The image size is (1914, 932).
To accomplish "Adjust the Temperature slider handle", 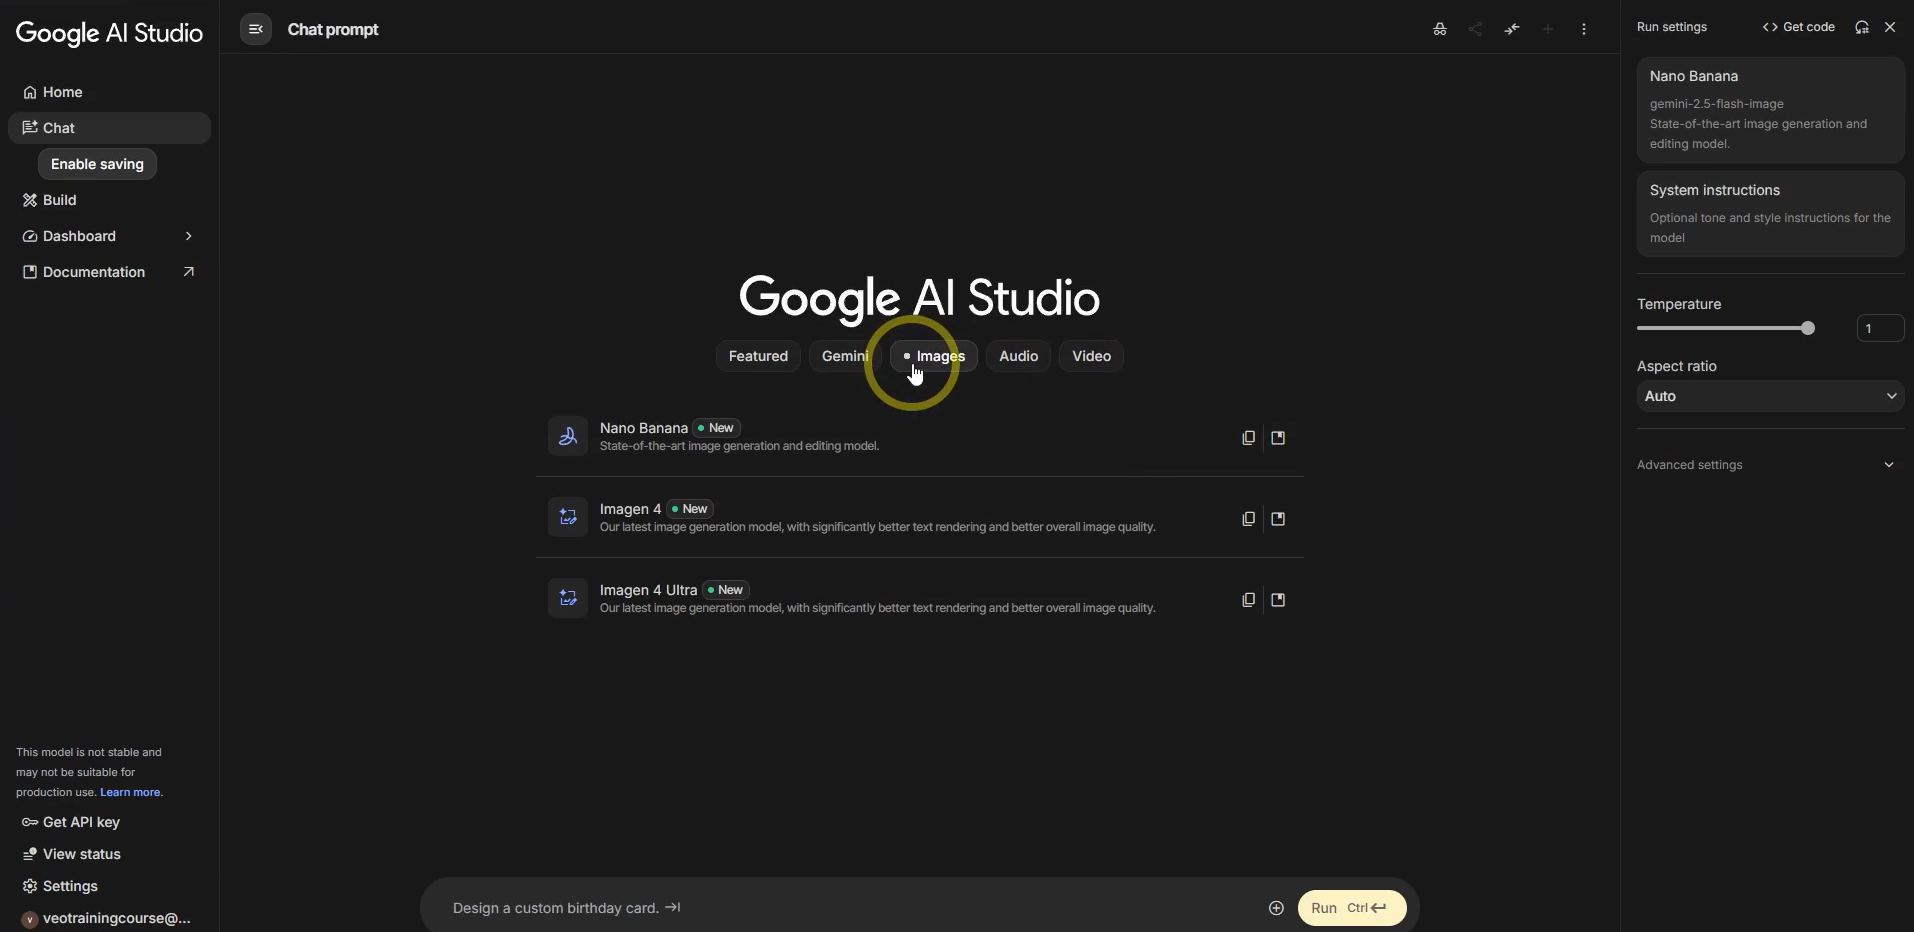I will click(1808, 328).
